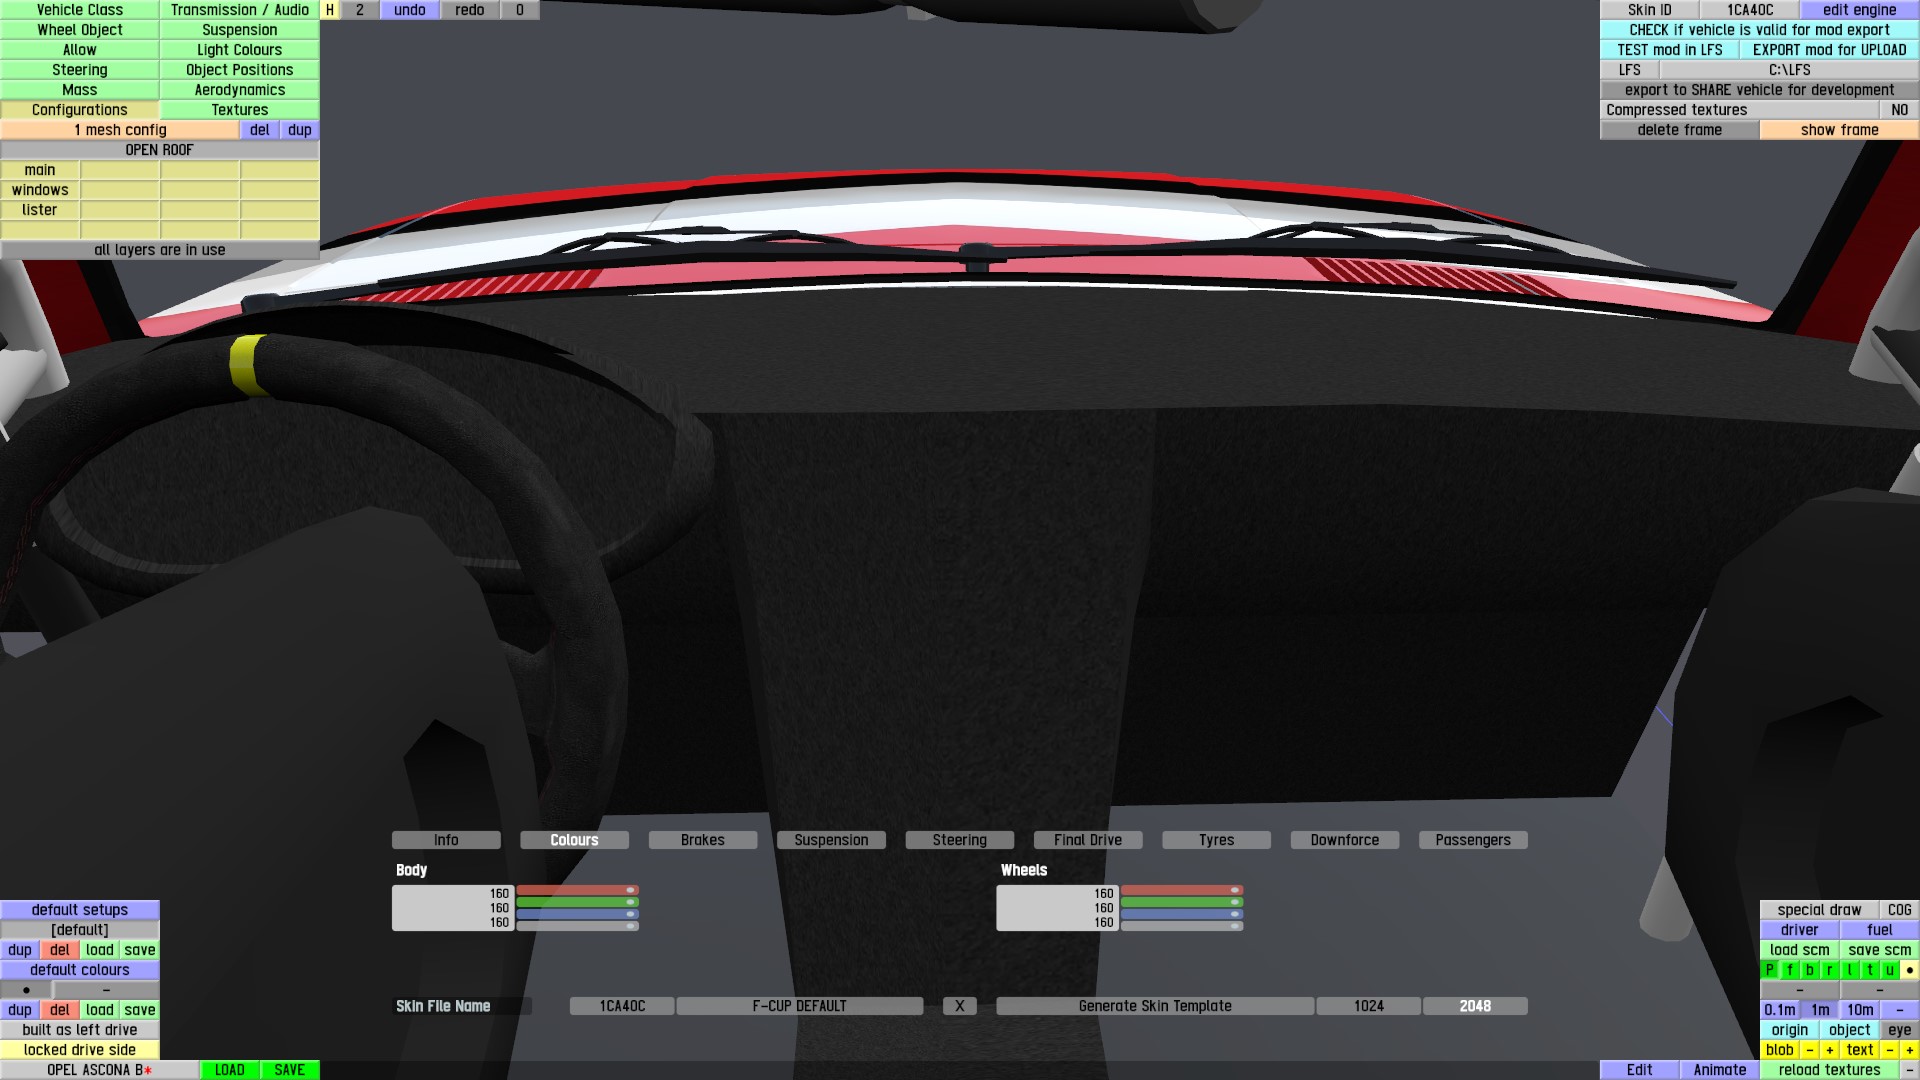Click the yellow dot view button

pyautogui.click(x=1909, y=970)
